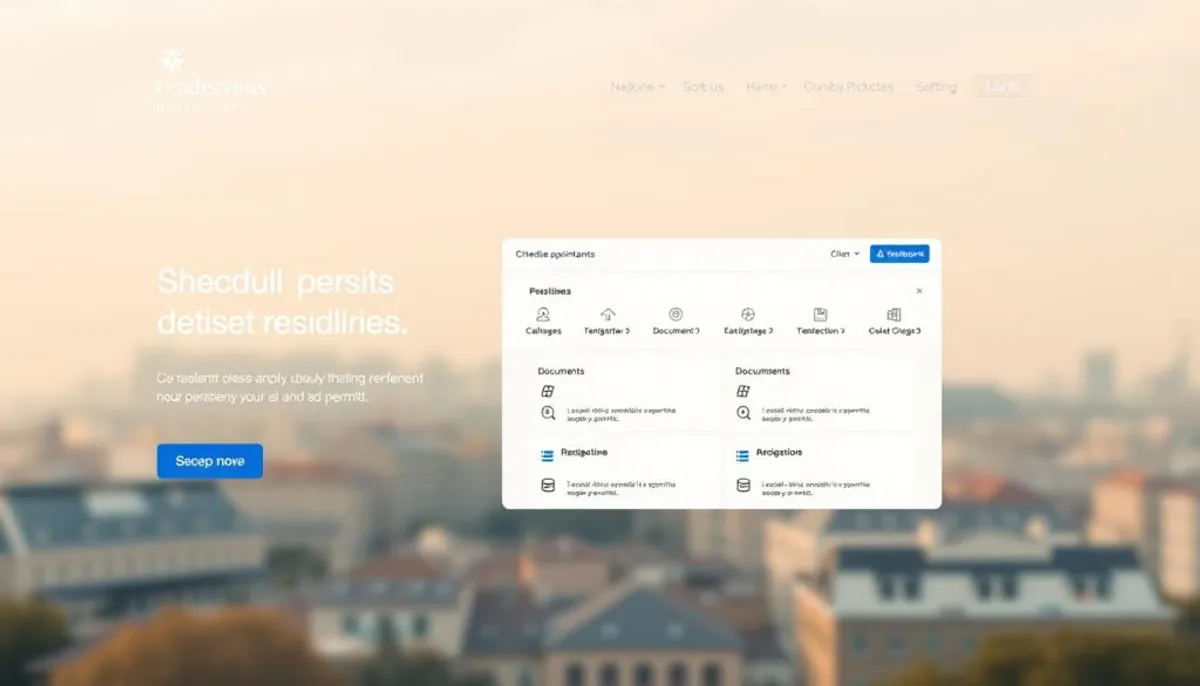Select the Tenfection page icon
This screenshot has height=686, width=1200.
820,313
